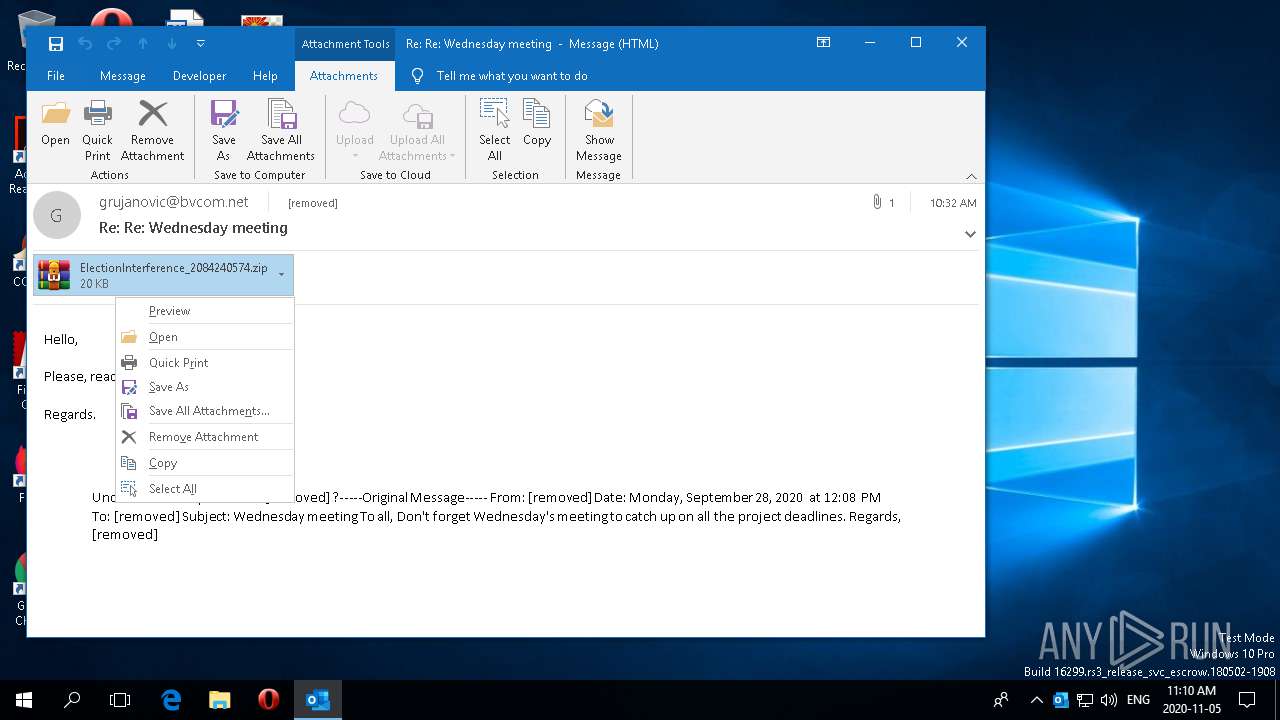Click the ENG language indicator
The height and width of the screenshot is (720, 1280).
click(x=1138, y=700)
